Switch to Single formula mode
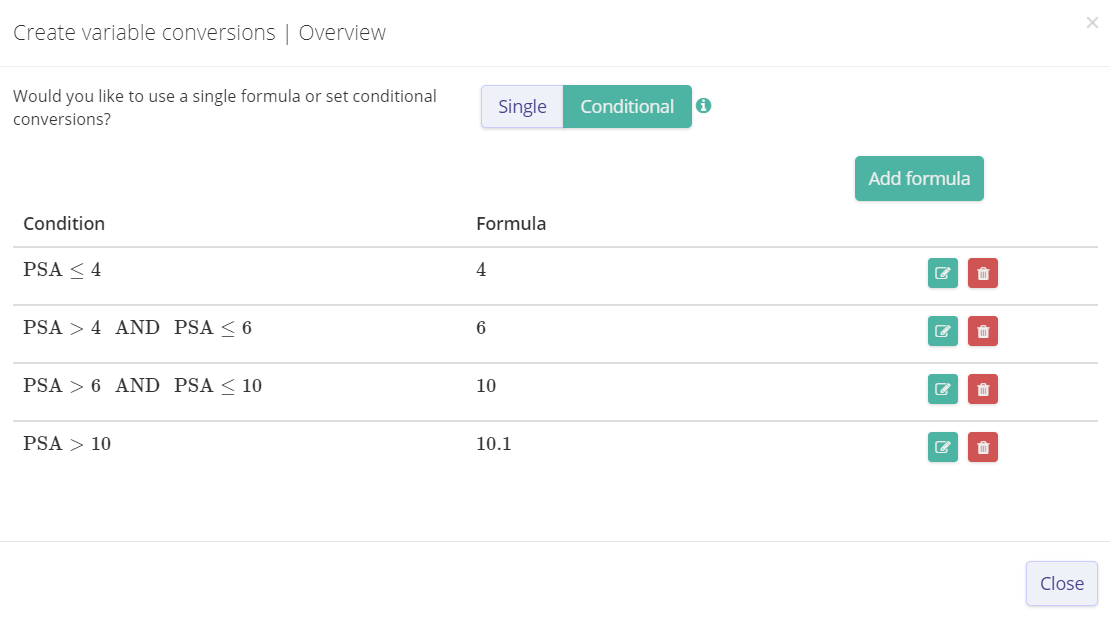 (x=522, y=107)
